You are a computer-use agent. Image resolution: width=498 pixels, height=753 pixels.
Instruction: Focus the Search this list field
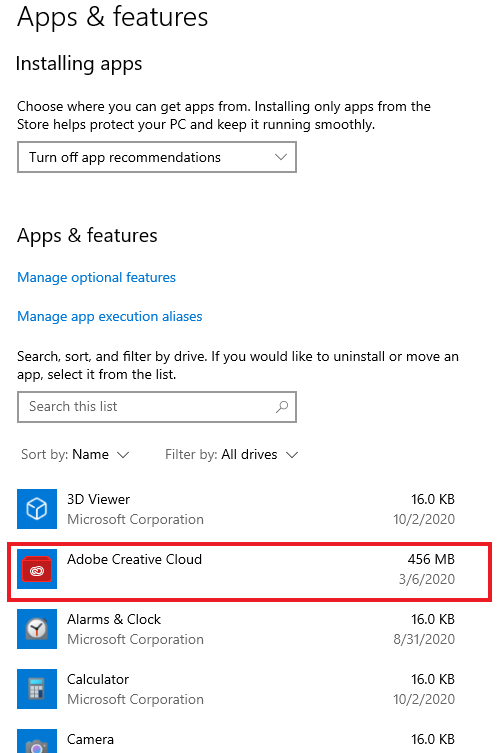pyautogui.click(x=157, y=407)
